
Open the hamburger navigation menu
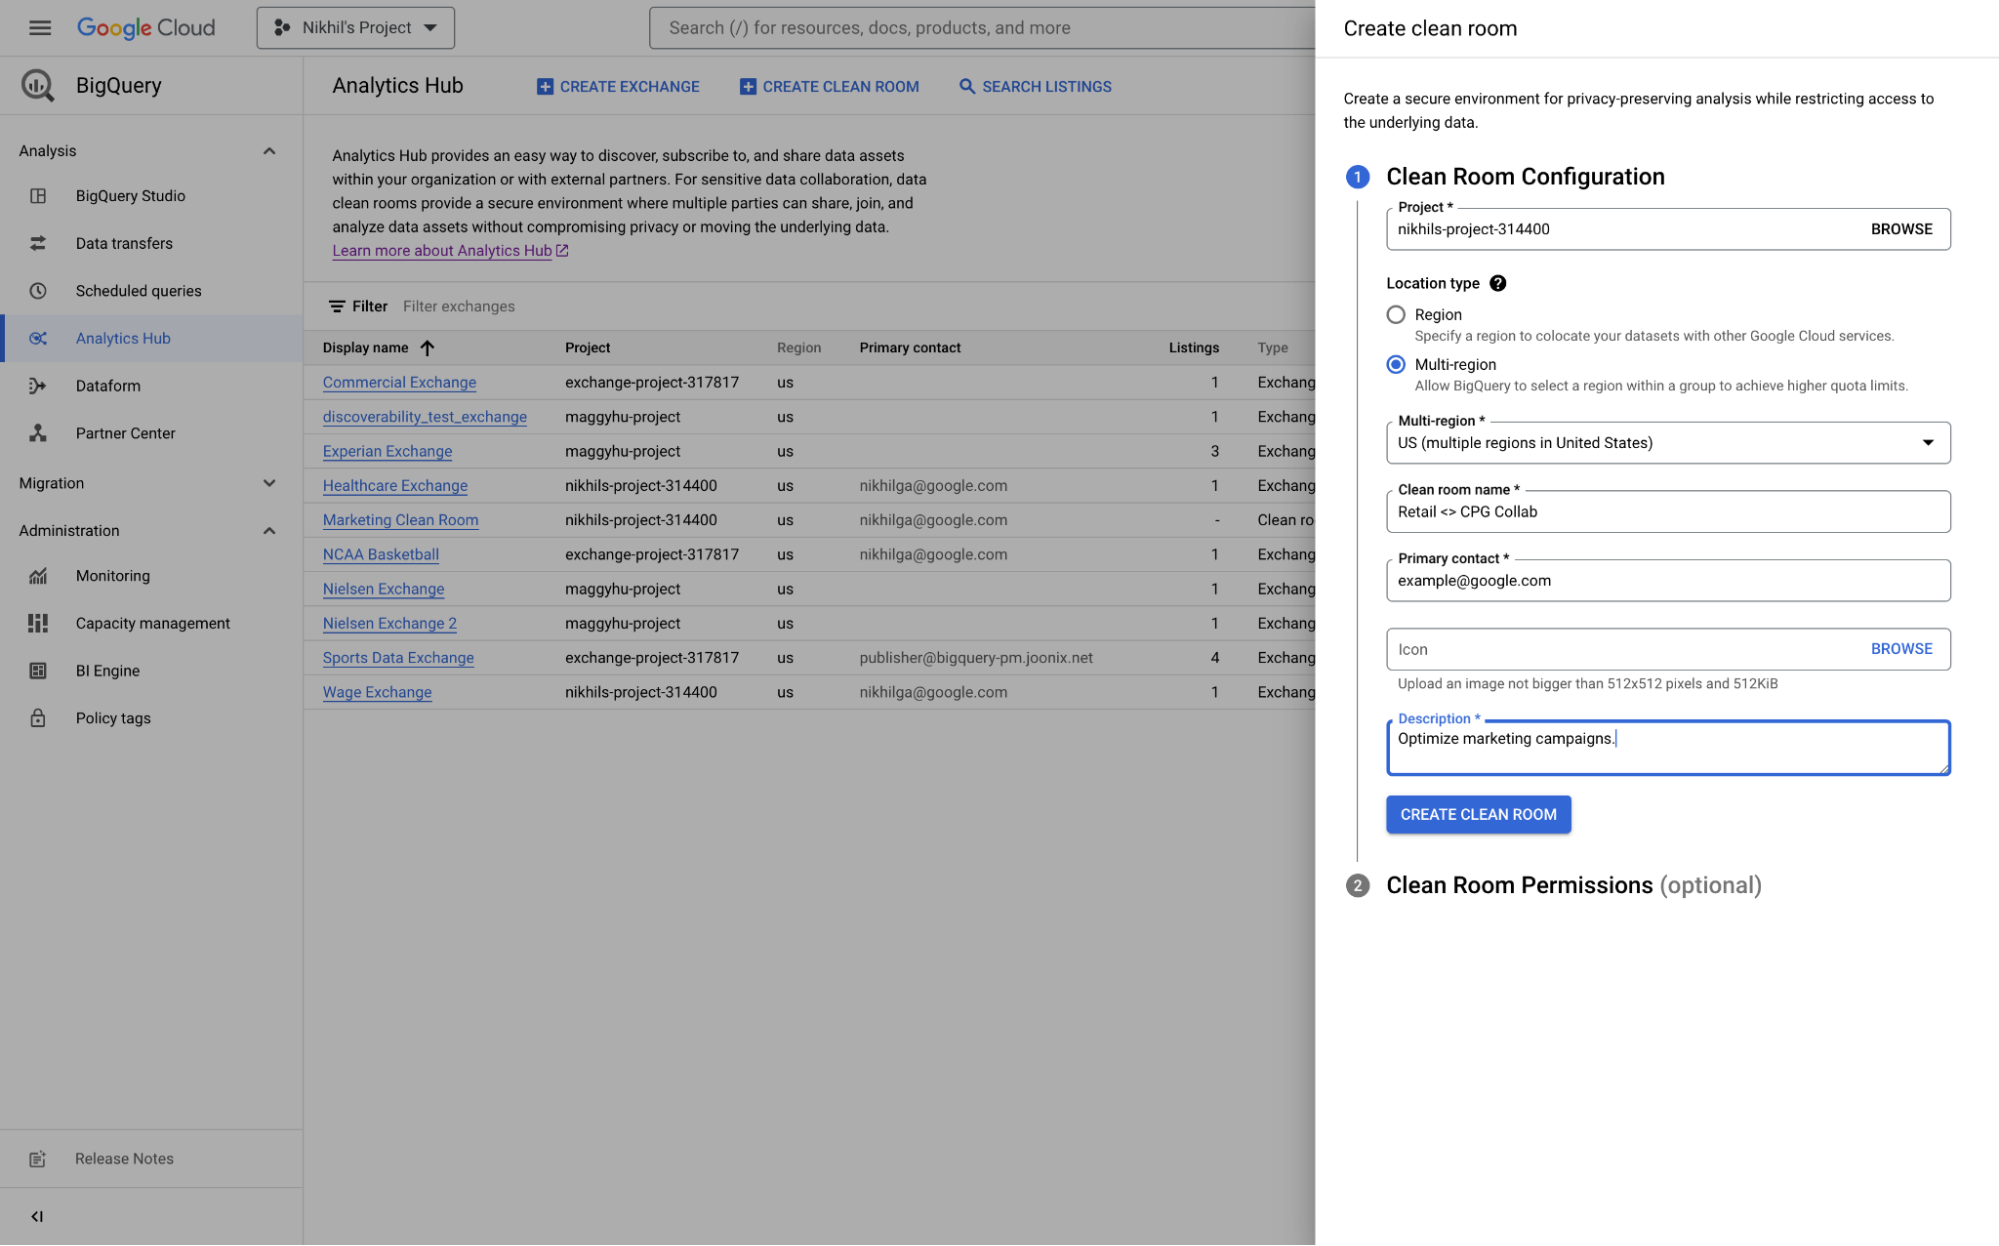pyautogui.click(x=40, y=28)
